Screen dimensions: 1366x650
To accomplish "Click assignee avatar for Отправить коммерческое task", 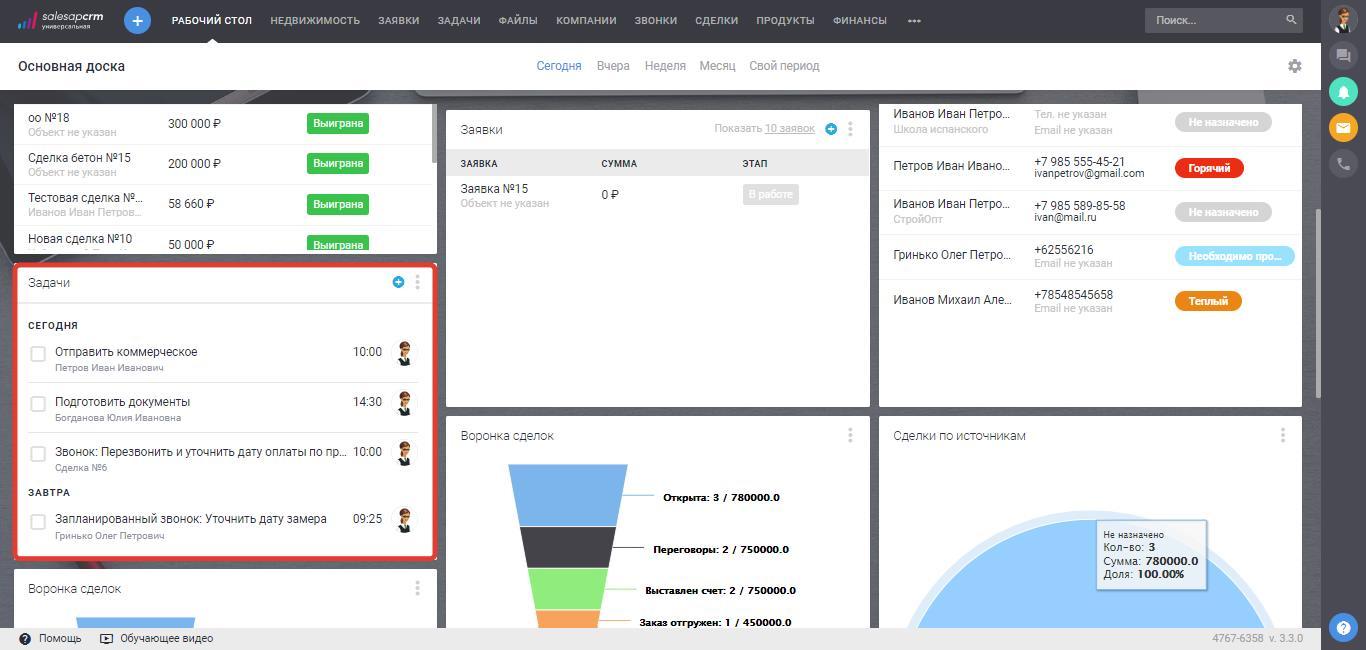I will [405, 353].
